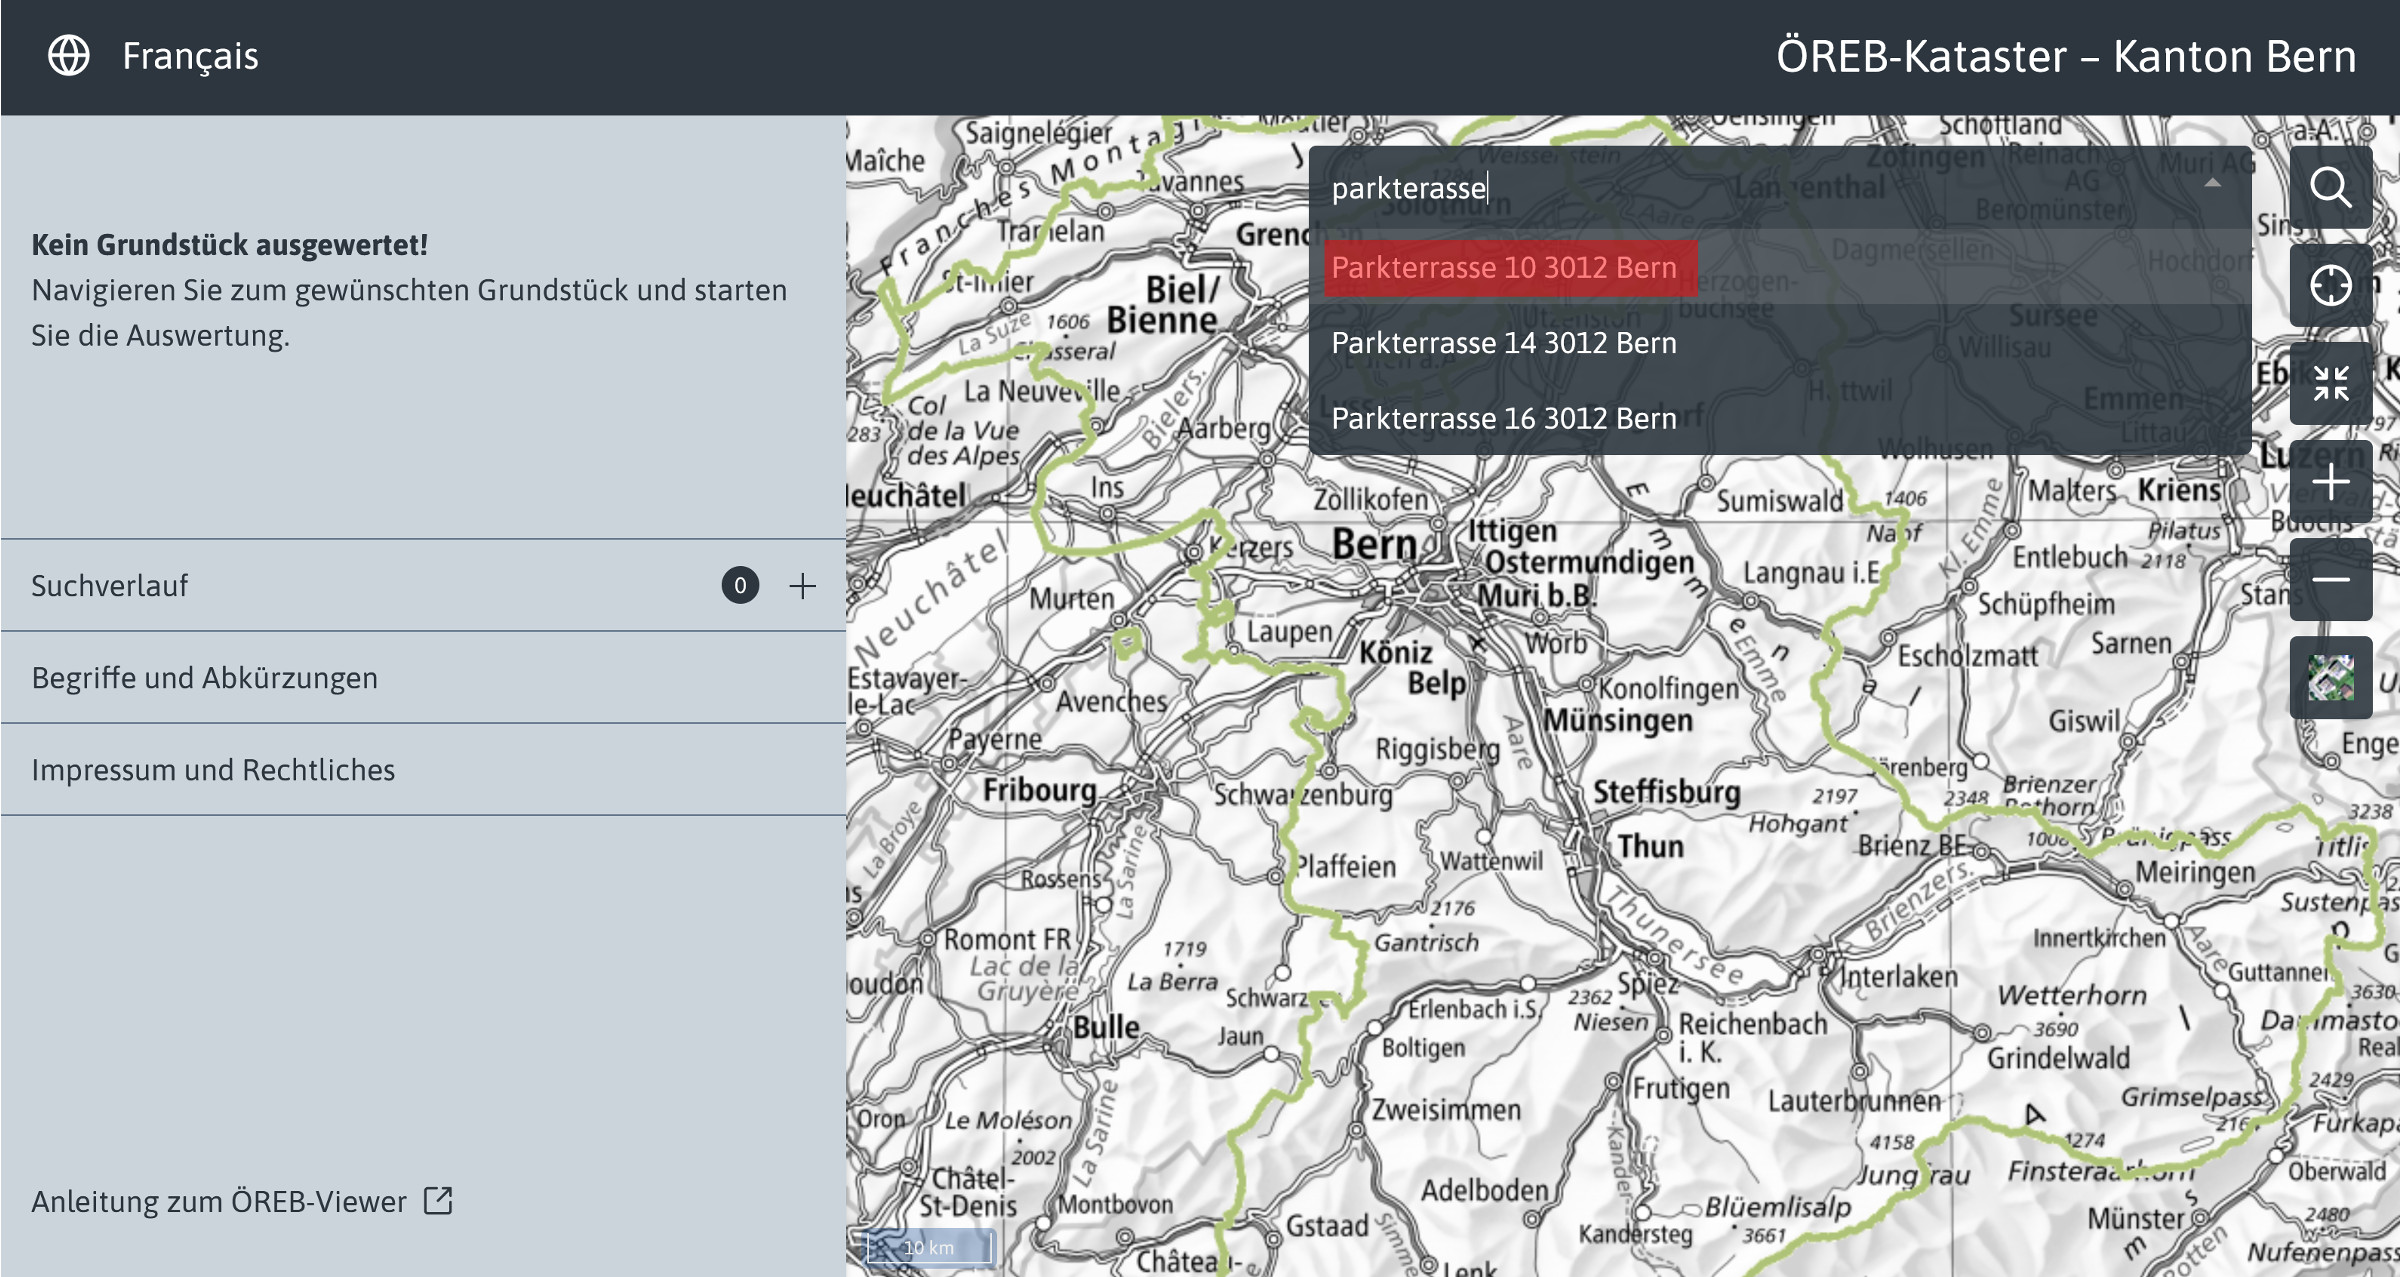Toggle fullscreen map with arrows icon
The height and width of the screenshot is (1277, 2400).
click(x=2331, y=383)
